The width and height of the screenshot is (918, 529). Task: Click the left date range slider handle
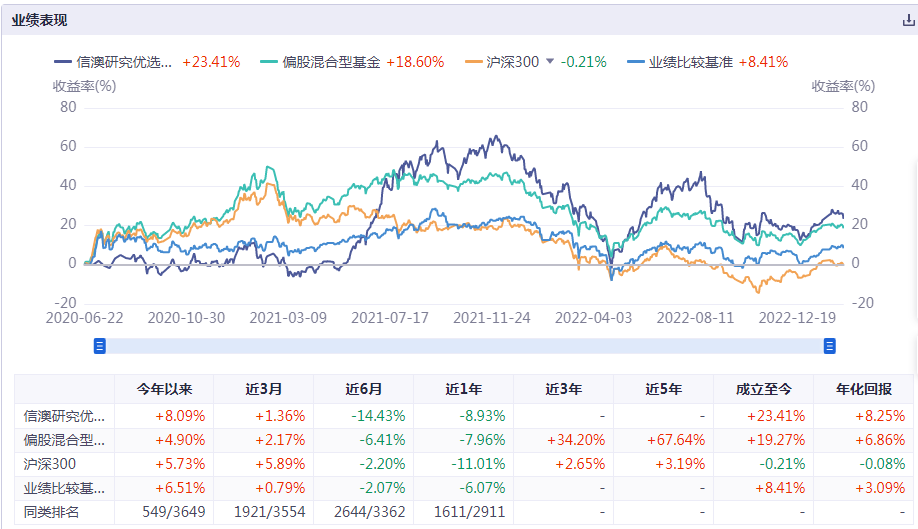click(99, 346)
